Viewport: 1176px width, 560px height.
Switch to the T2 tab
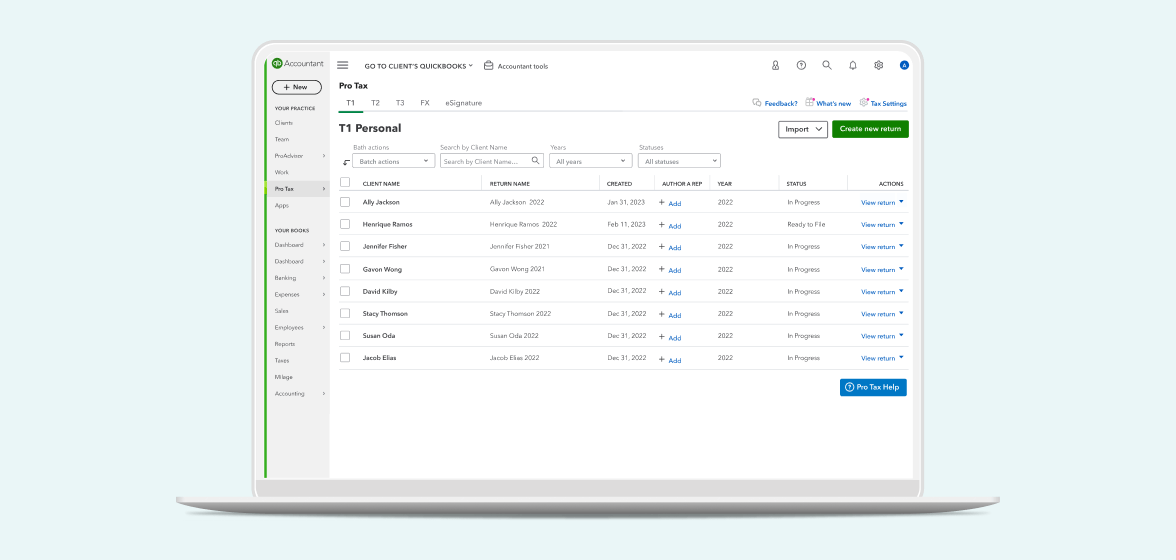(375, 103)
